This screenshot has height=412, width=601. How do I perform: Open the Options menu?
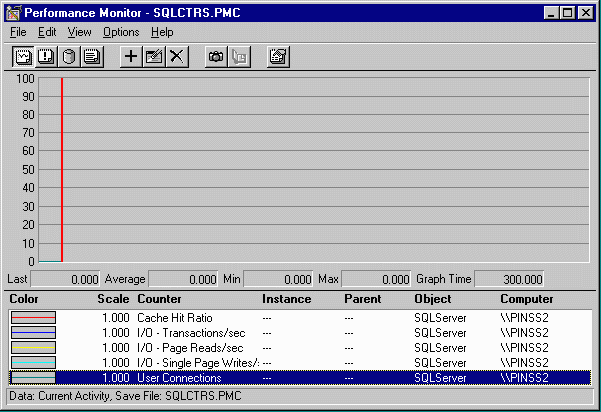(x=121, y=32)
